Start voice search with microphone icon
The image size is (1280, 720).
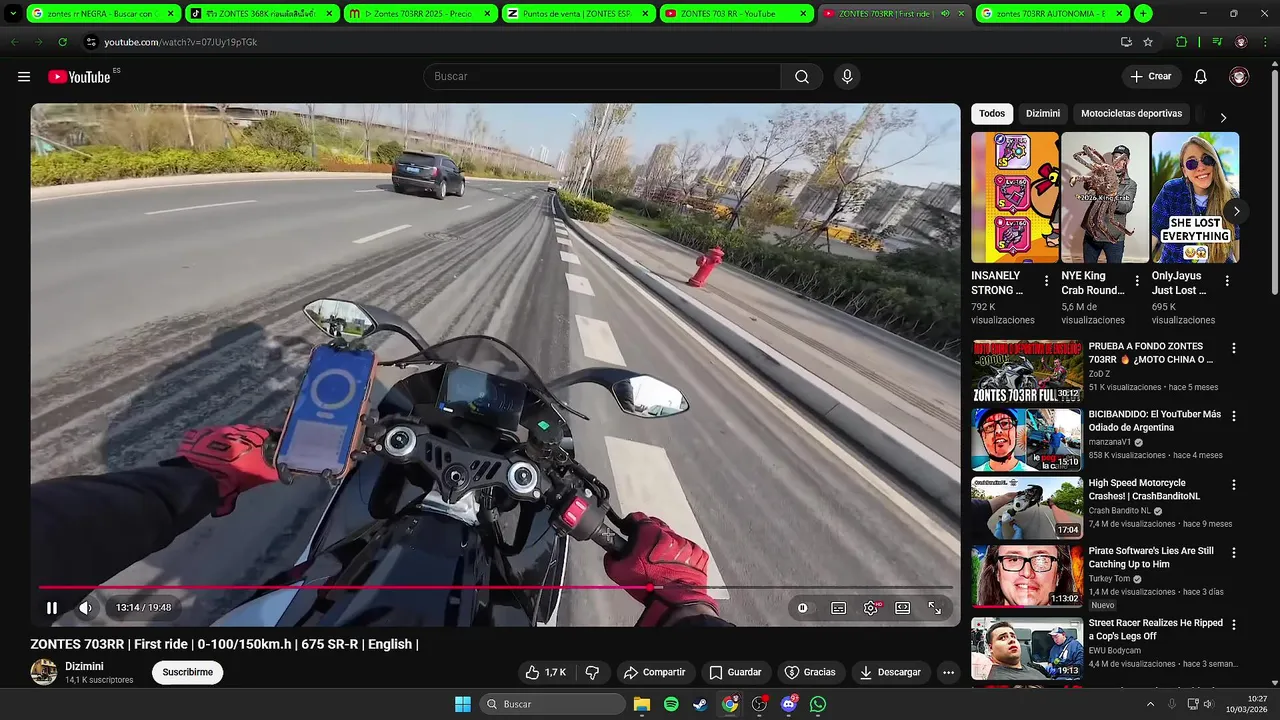(x=847, y=77)
